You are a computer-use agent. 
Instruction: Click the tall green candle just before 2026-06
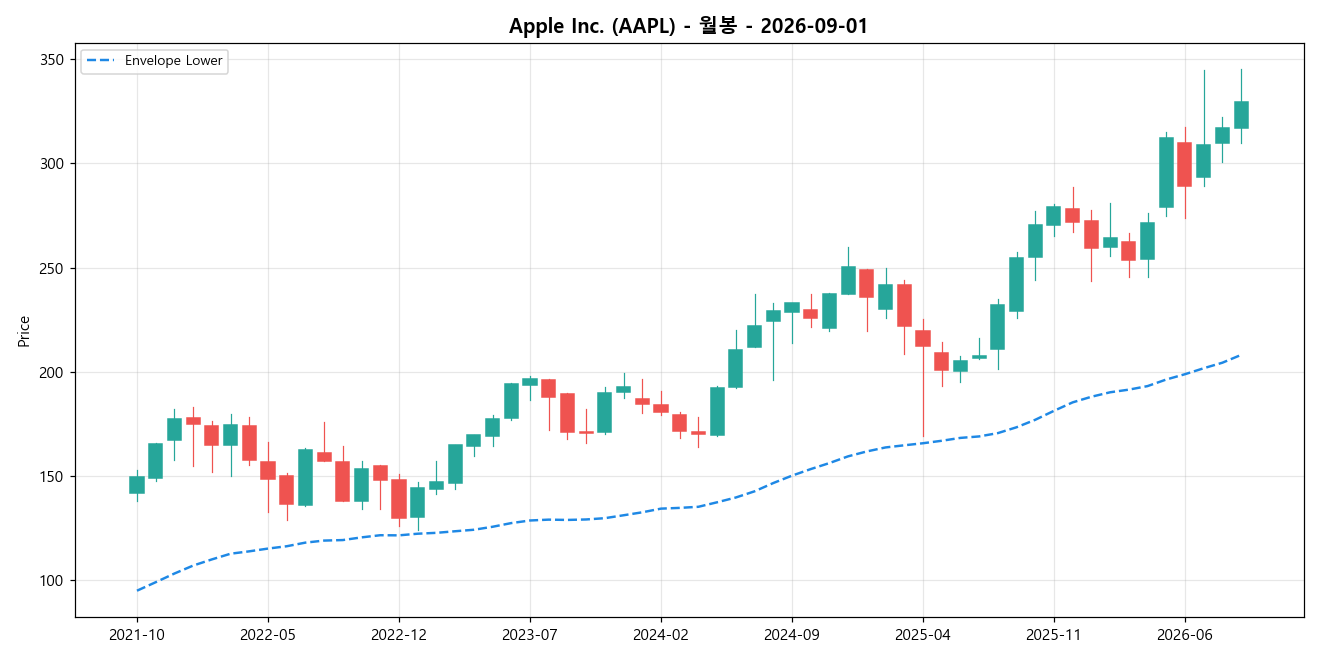[1166, 172]
